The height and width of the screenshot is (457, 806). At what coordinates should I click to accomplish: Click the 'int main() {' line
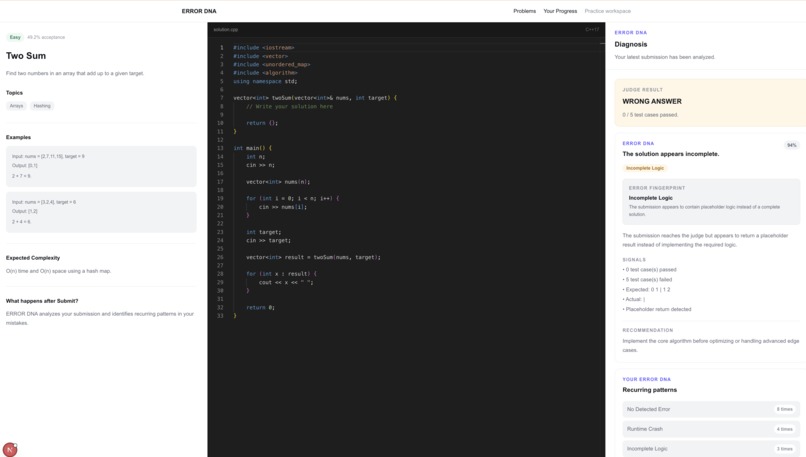[252, 148]
